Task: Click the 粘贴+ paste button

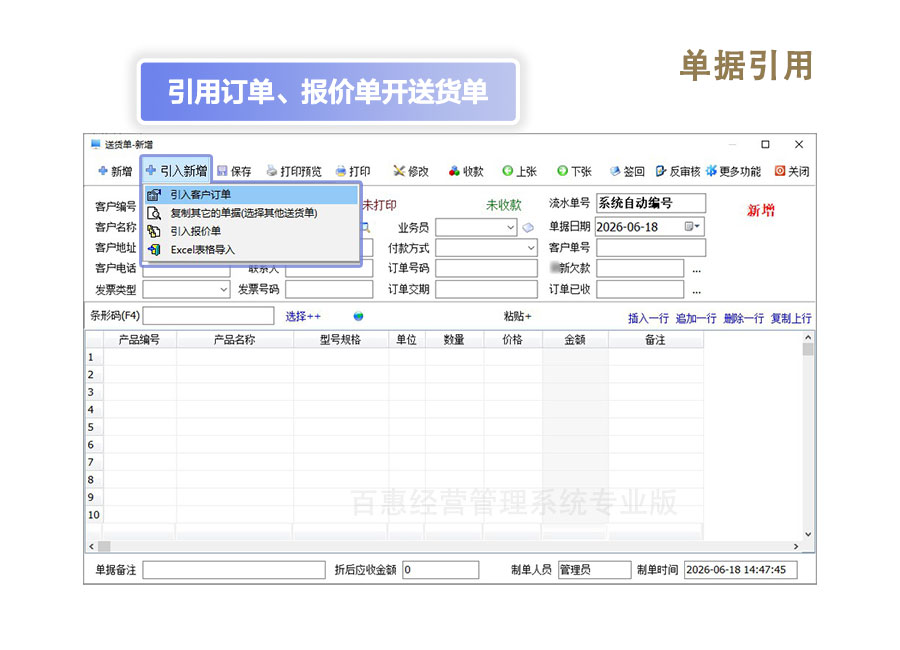Action: click(x=518, y=316)
